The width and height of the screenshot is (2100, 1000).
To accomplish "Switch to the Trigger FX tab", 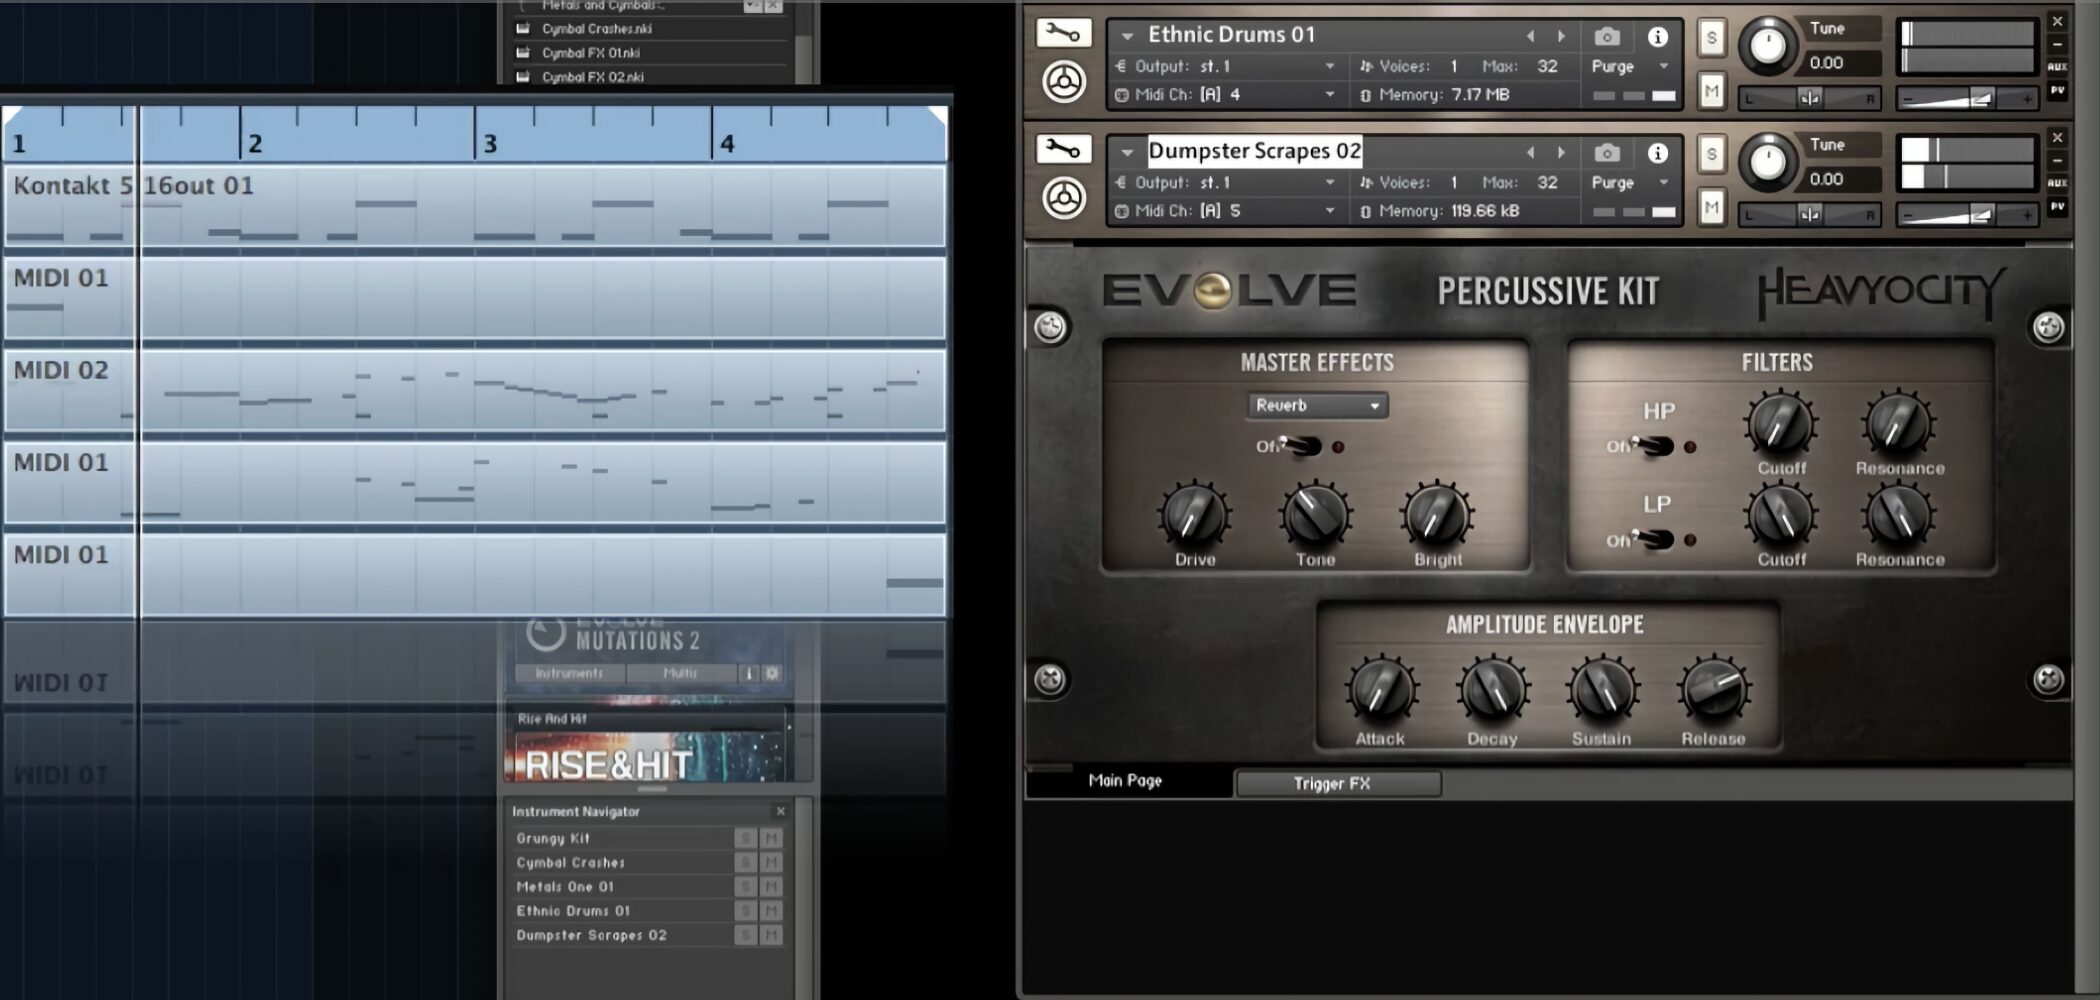I will point(1338,783).
